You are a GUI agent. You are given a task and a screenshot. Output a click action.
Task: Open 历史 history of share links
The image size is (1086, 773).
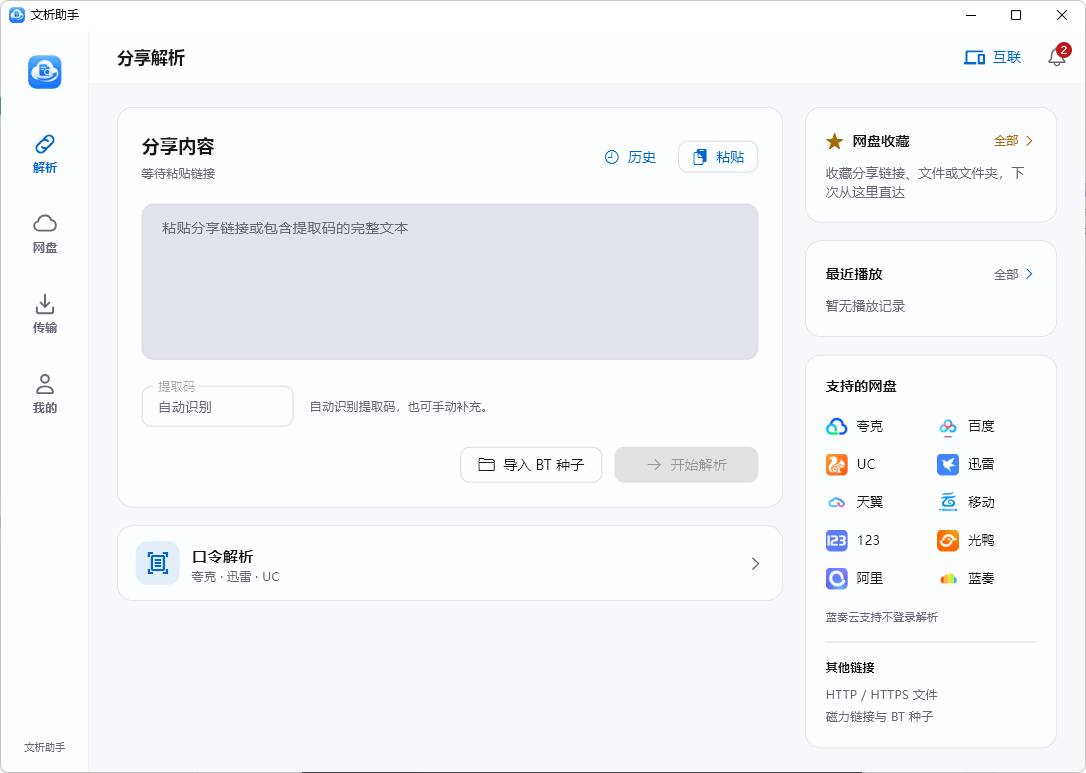pyautogui.click(x=630, y=157)
